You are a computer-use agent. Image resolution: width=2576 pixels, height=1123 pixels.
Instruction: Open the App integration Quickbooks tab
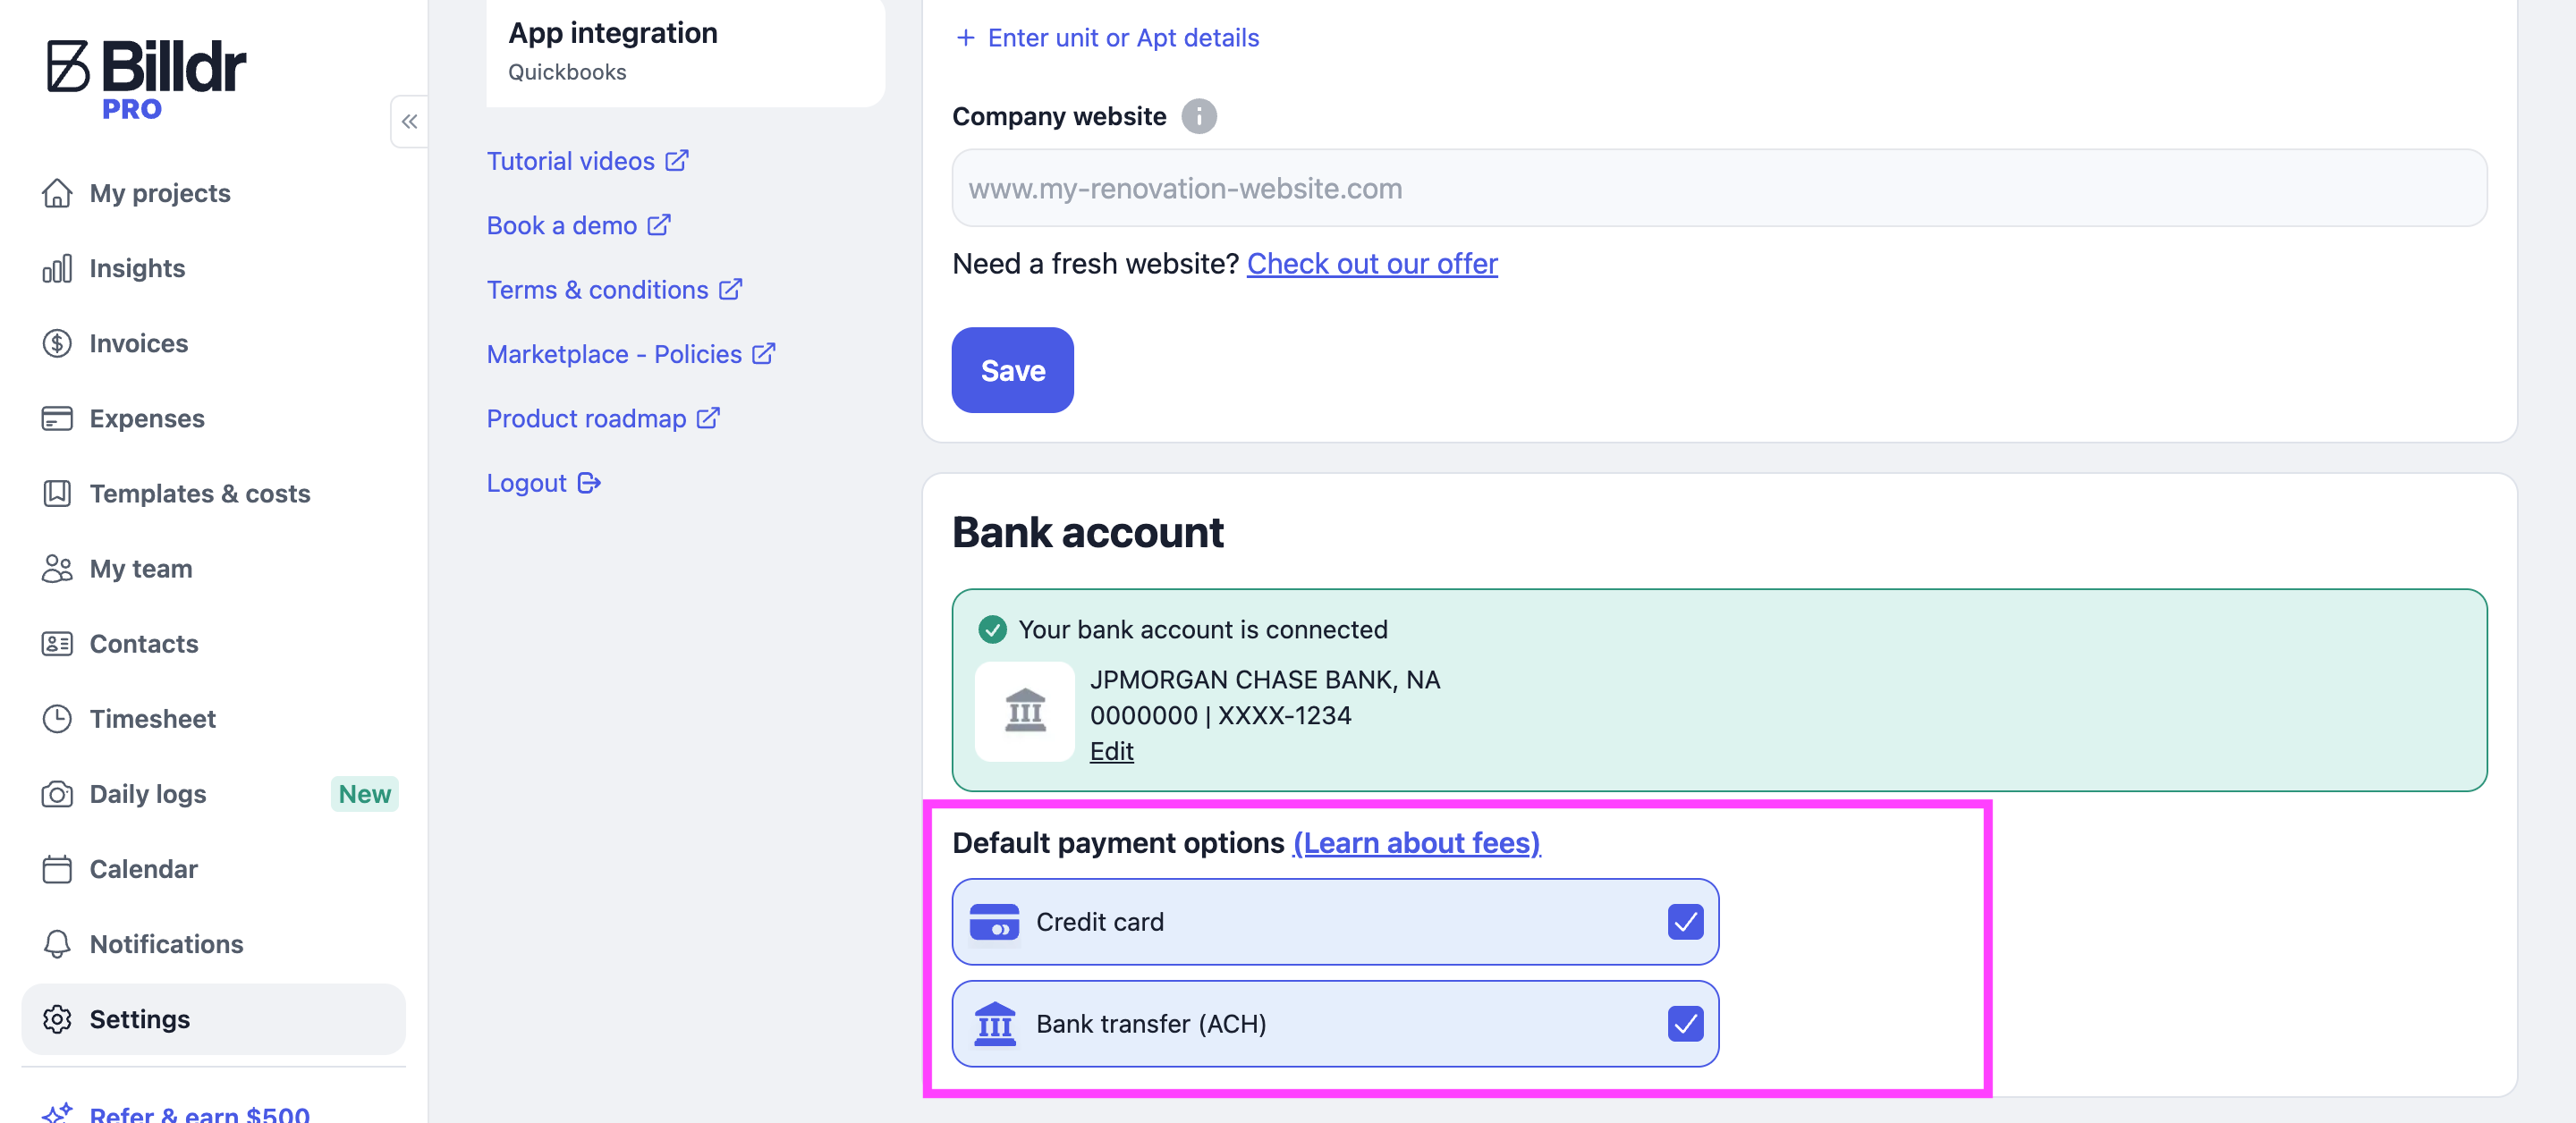pyautogui.click(x=685, y=50)
